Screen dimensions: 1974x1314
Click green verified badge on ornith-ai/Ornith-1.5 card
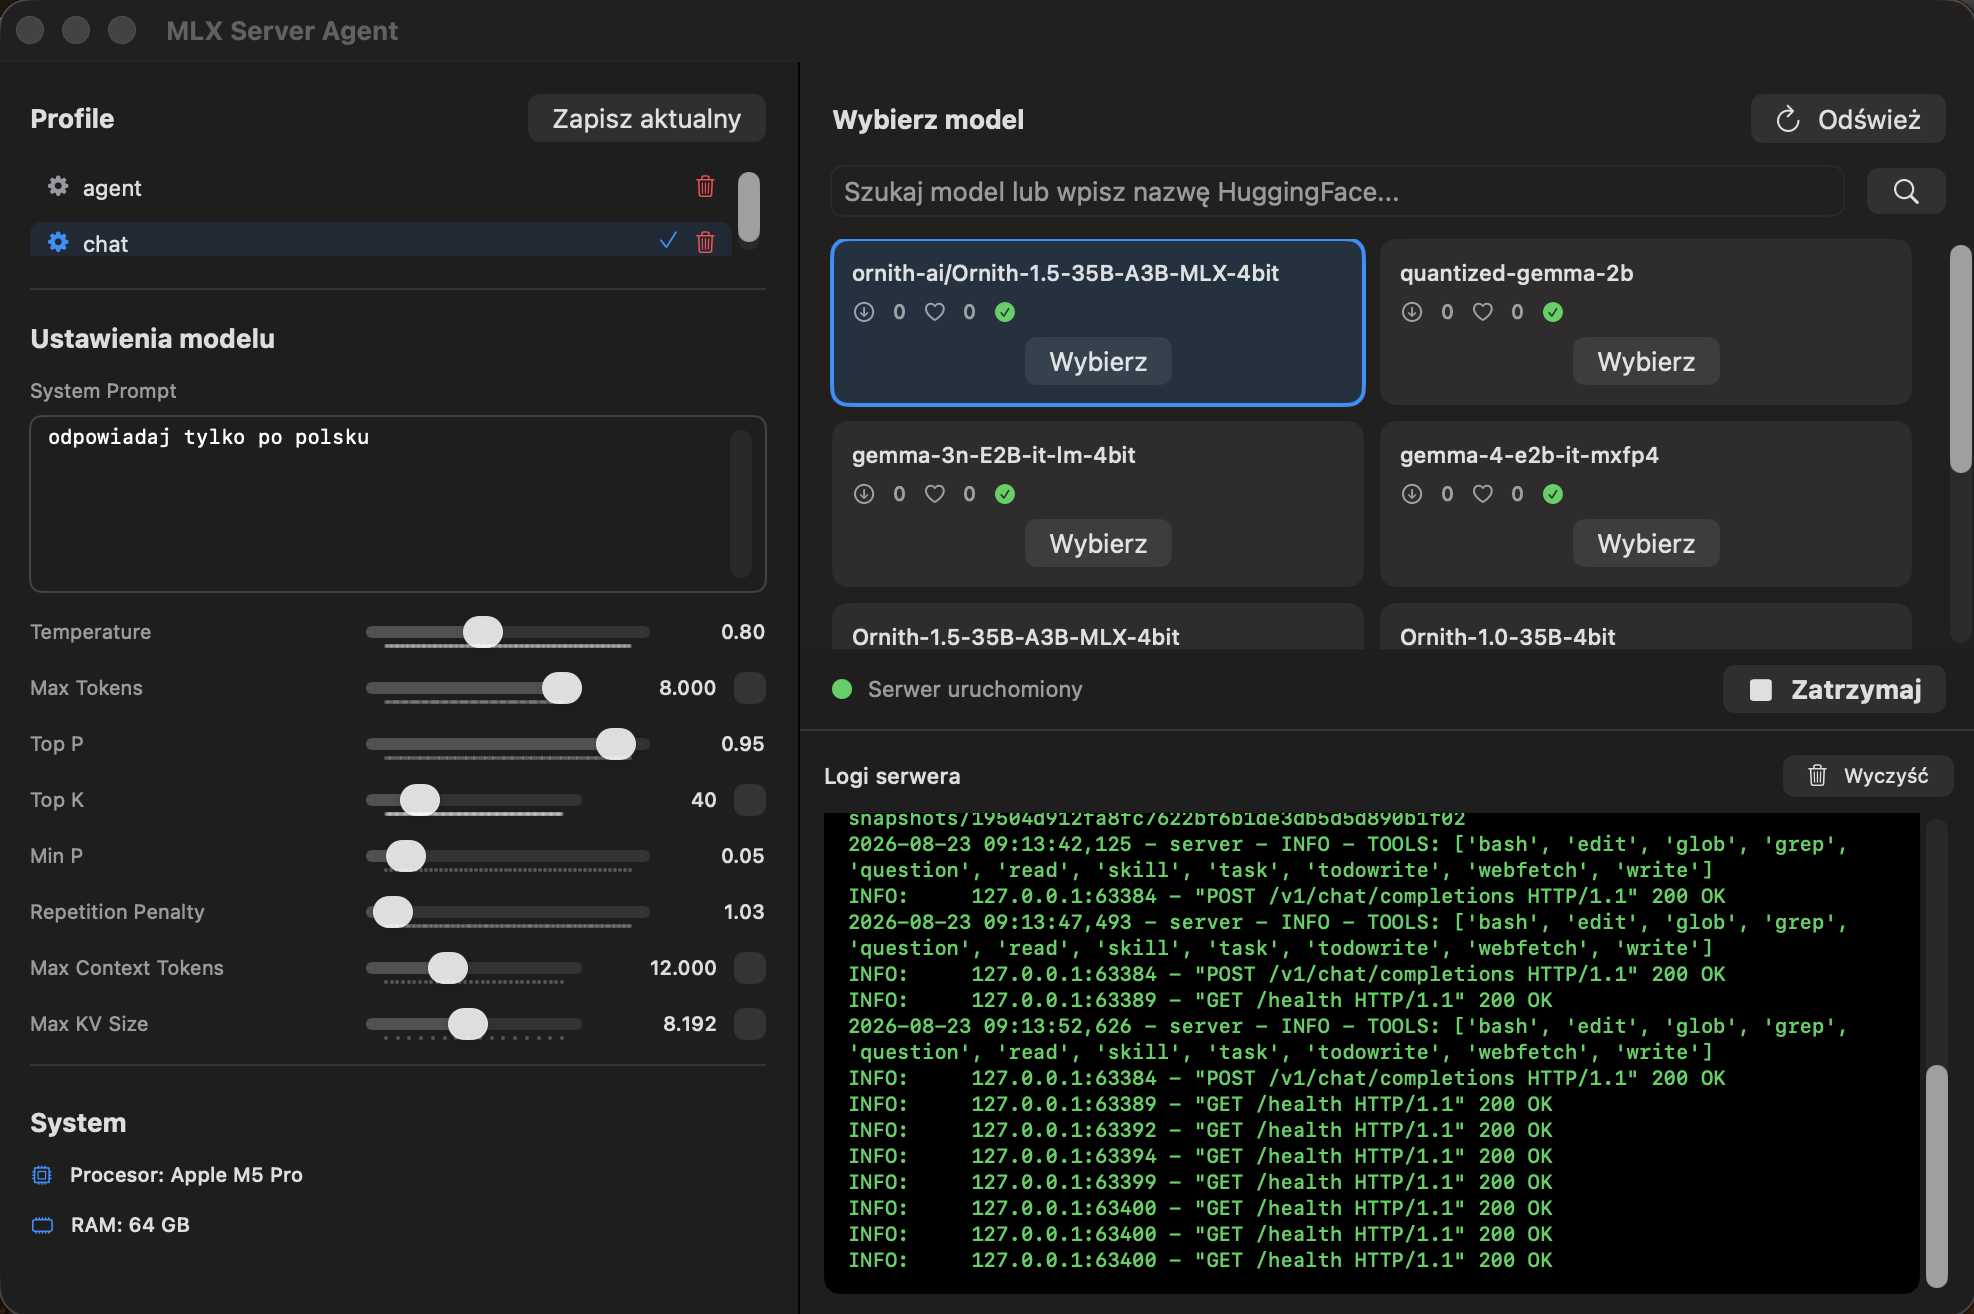[x=1005, y=312]
